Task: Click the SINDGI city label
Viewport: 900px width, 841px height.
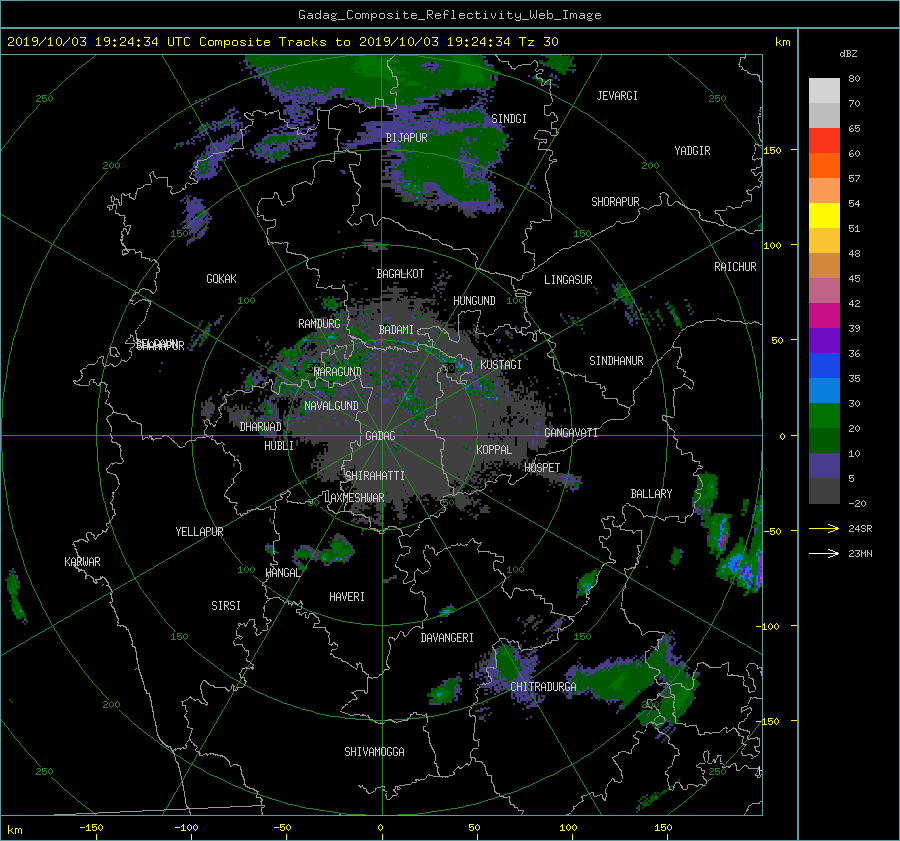Action: point(509,119)
